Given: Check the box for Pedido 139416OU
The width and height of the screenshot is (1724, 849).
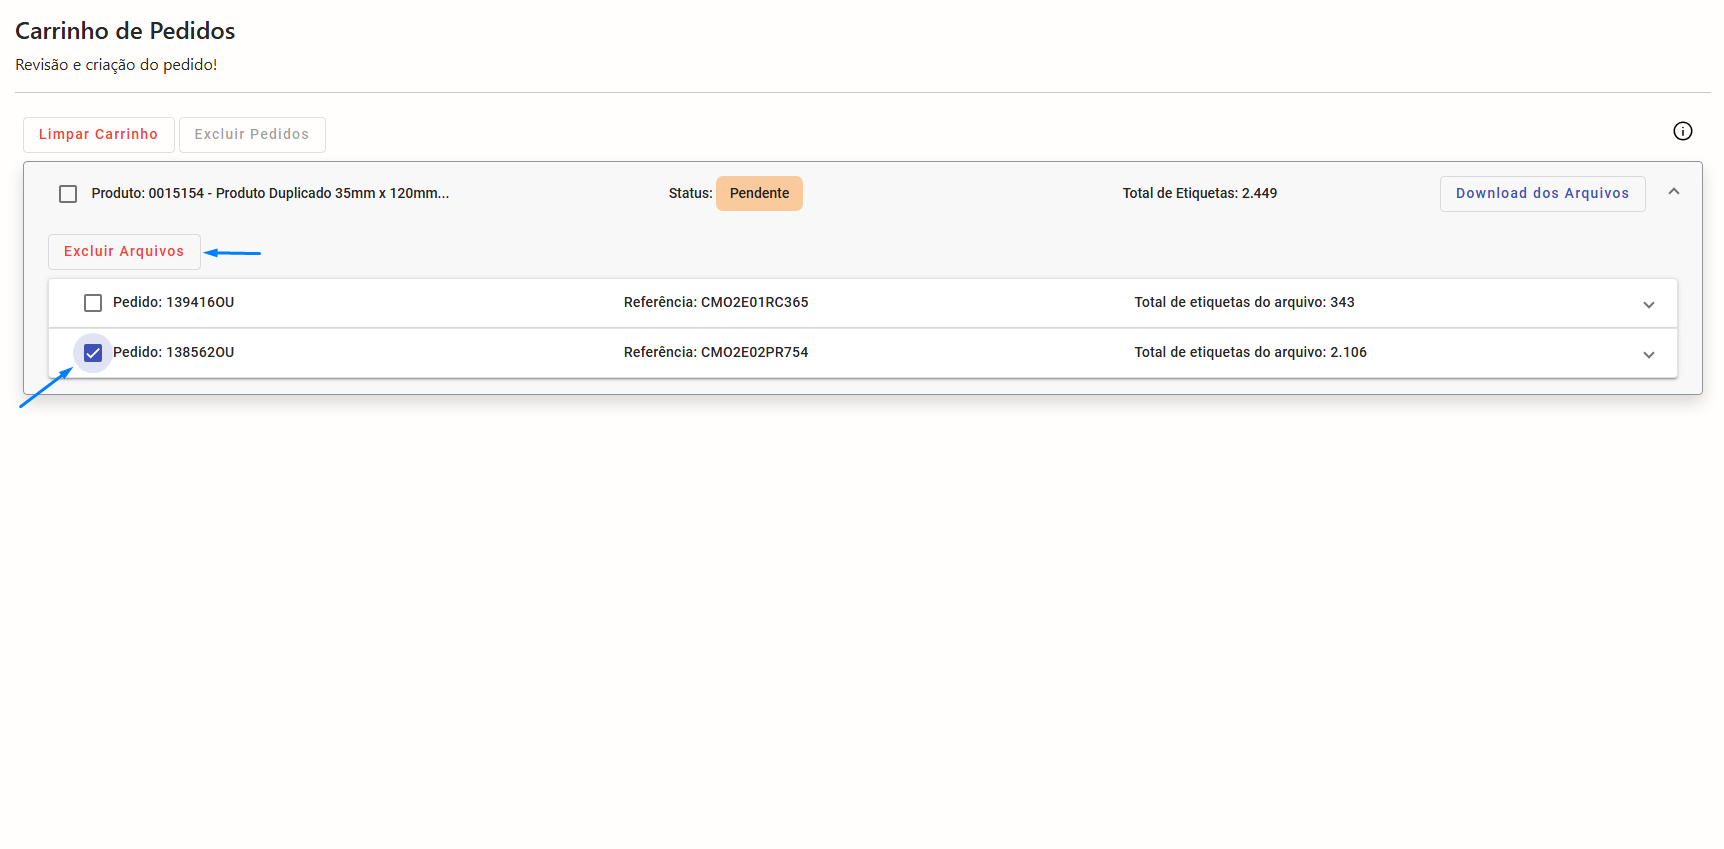Looking at the screenshot, I should tap(93, 303).
